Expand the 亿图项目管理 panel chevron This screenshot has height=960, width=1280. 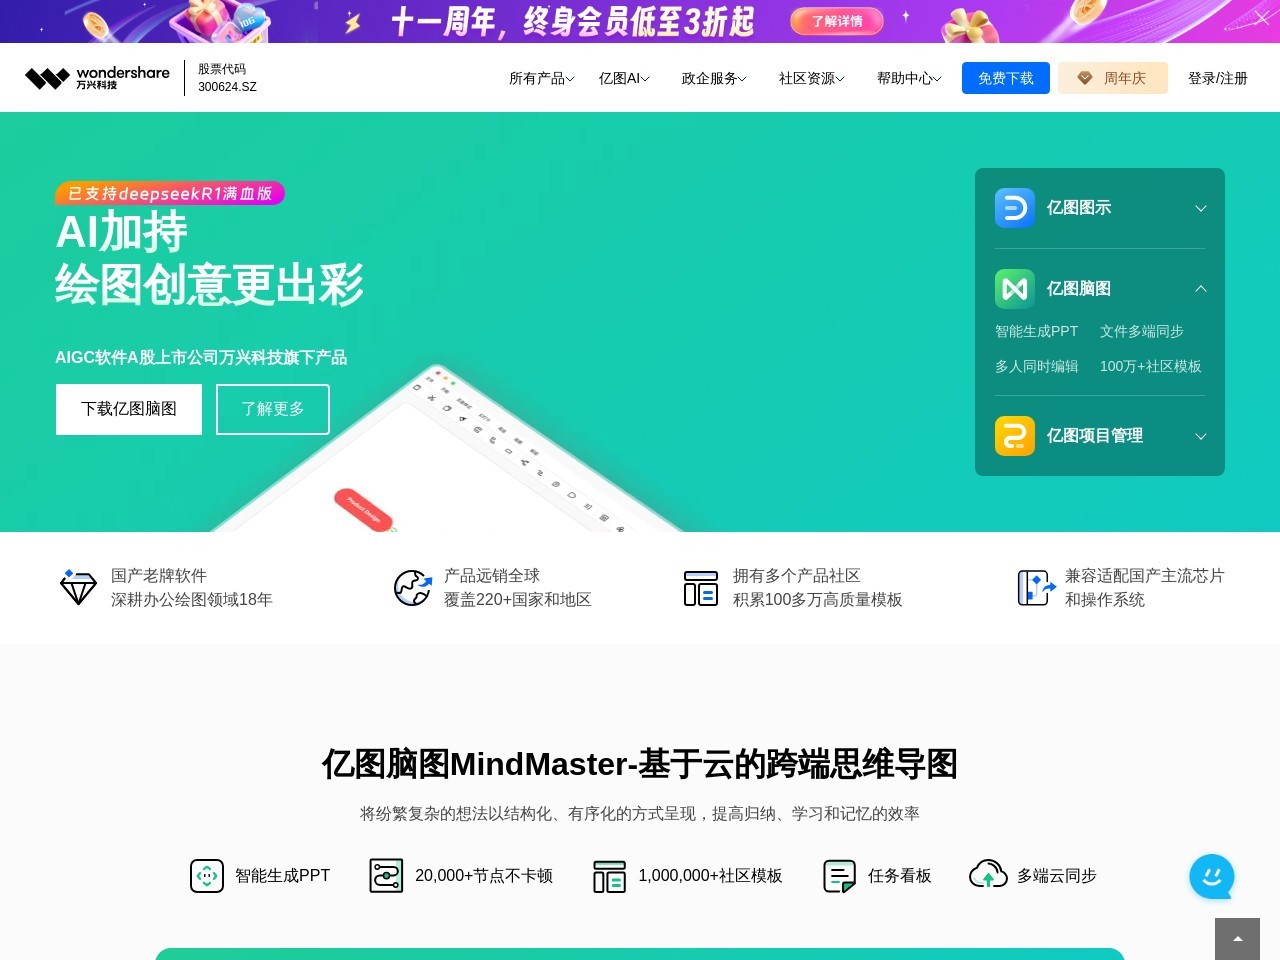(1201, 436)
